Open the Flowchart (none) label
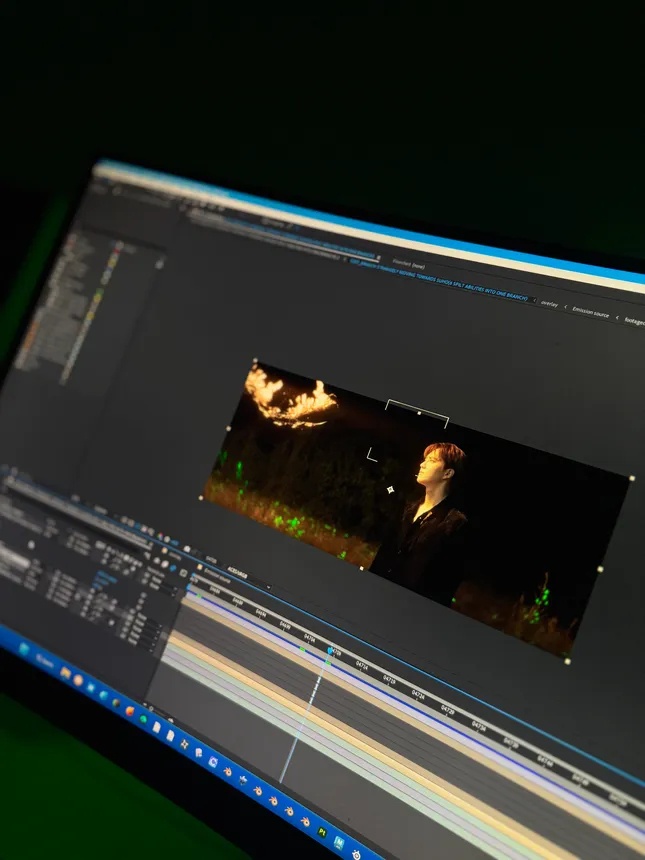645x860 pixels. pyautogui.click(x=409, y=265)
